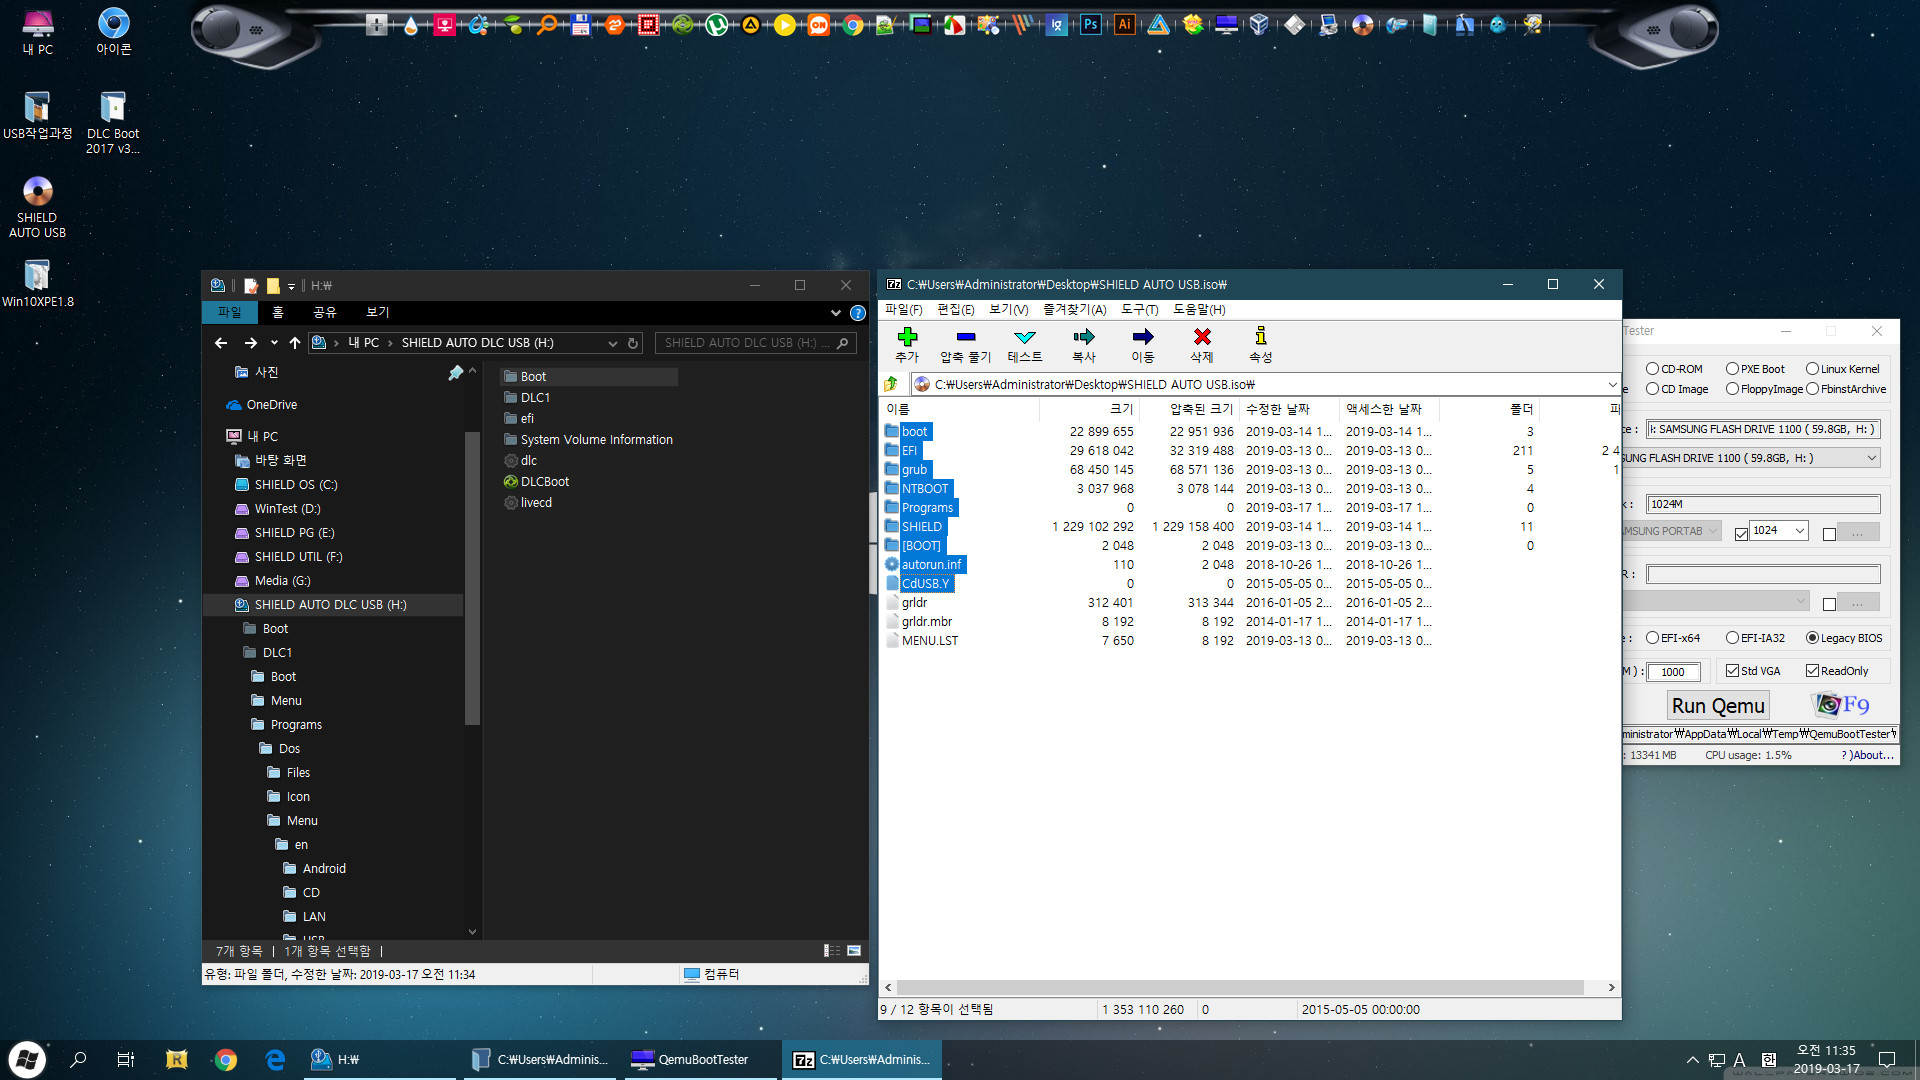Open the SAMSUNG FLASH DRIVE dropdown

(1871, 458)
